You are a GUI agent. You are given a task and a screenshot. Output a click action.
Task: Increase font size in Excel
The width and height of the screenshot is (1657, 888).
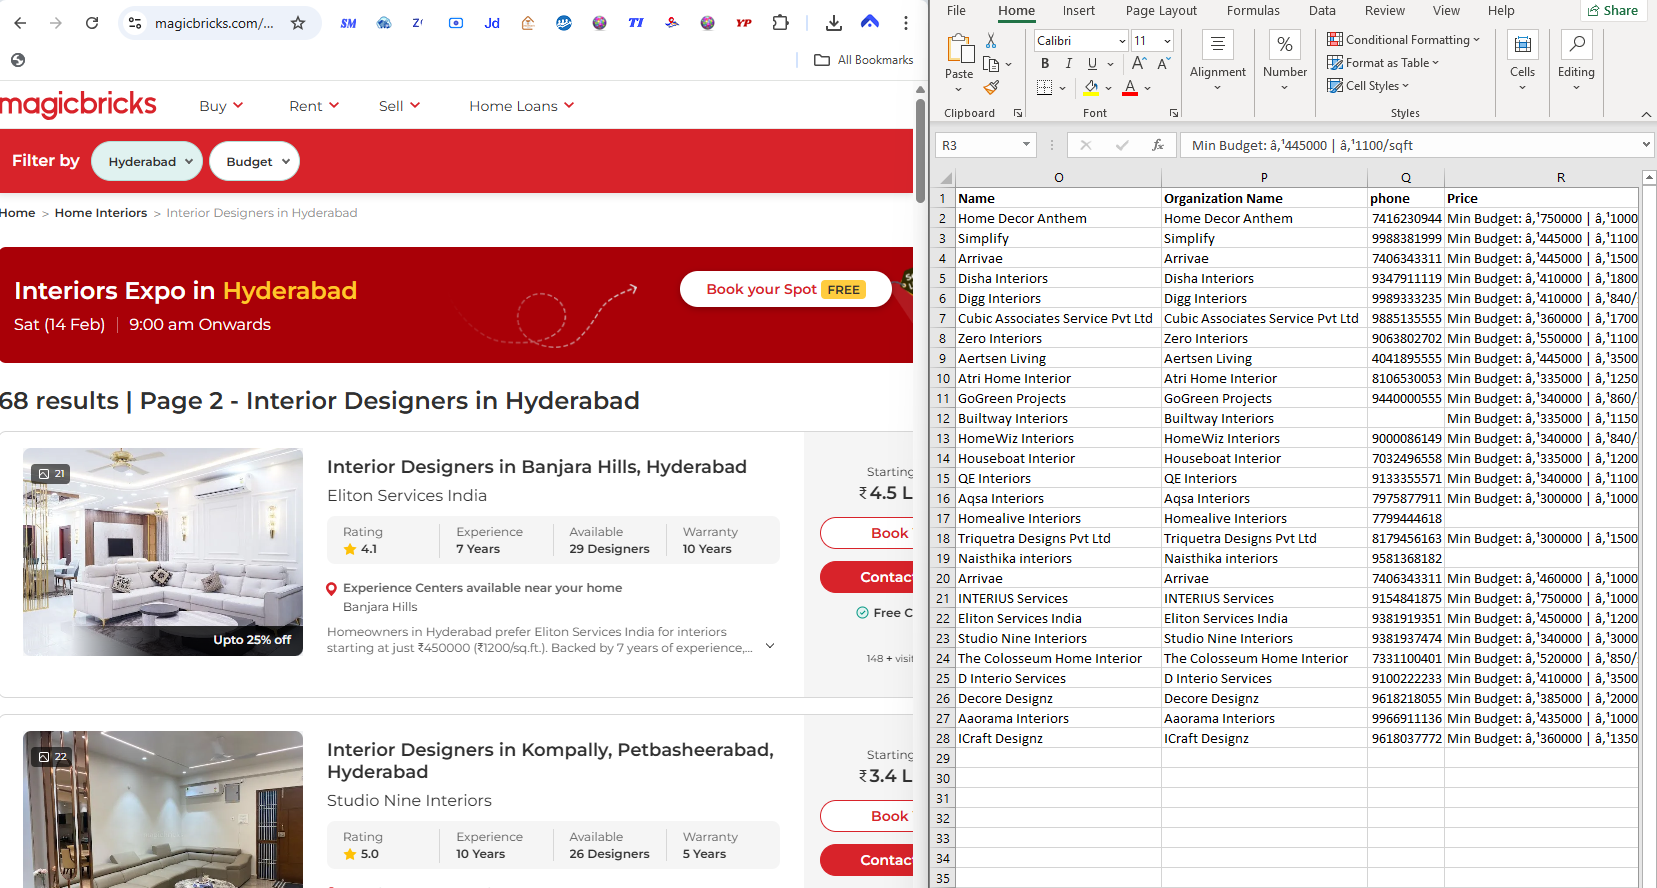click(x=1139, y=63)
